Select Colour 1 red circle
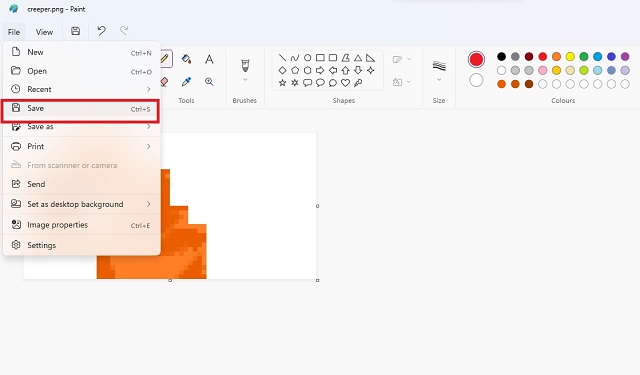Screen dimensions: 640x375 476,60
